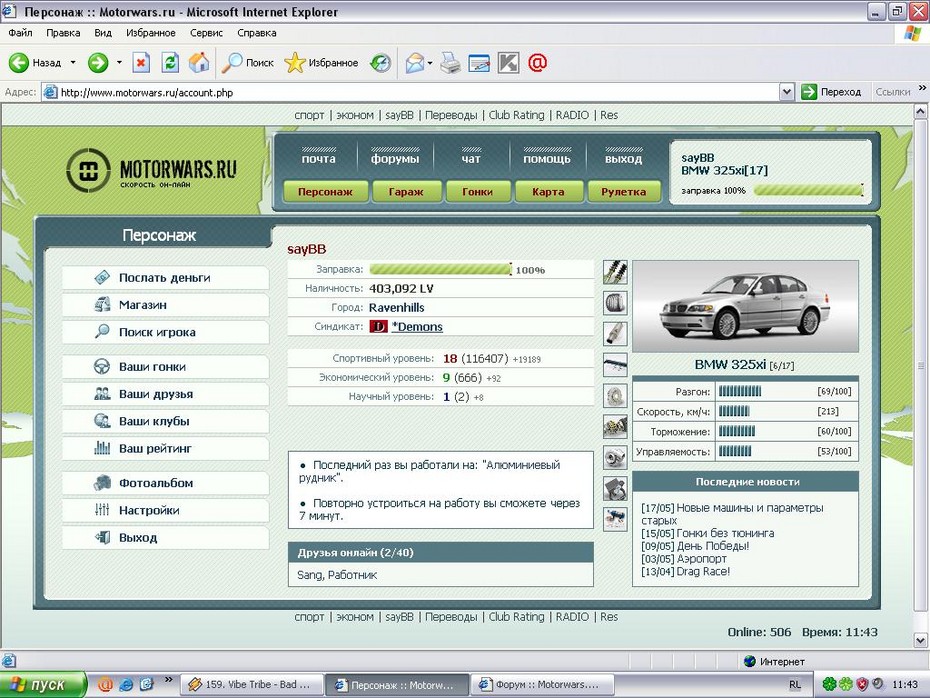The width and height of the screenshot is (930, 698).
Task: Open Магазин from sidebar
Action: 165,305
